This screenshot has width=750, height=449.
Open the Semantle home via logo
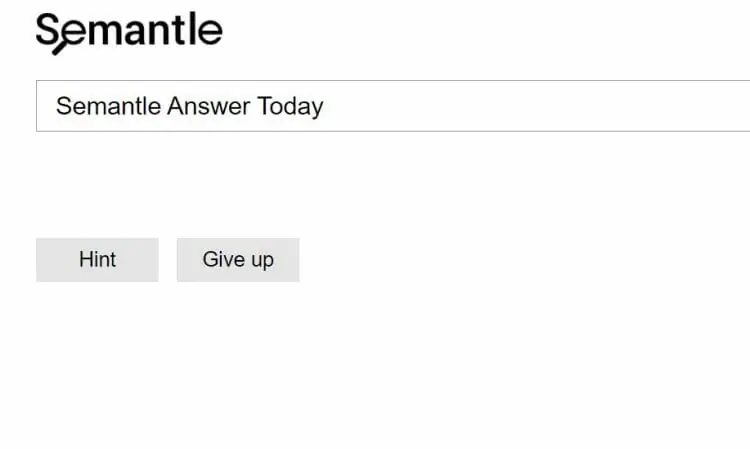pyautogui.click(x=129, y=33)
